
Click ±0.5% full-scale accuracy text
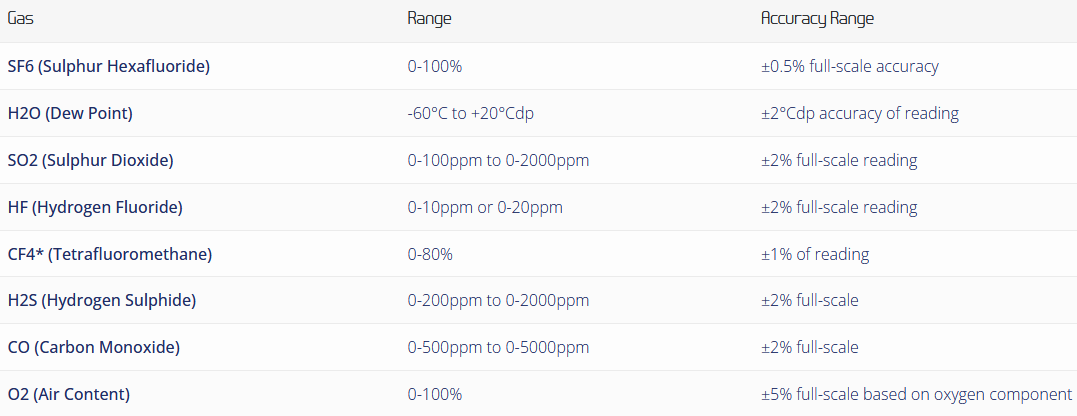849,67
